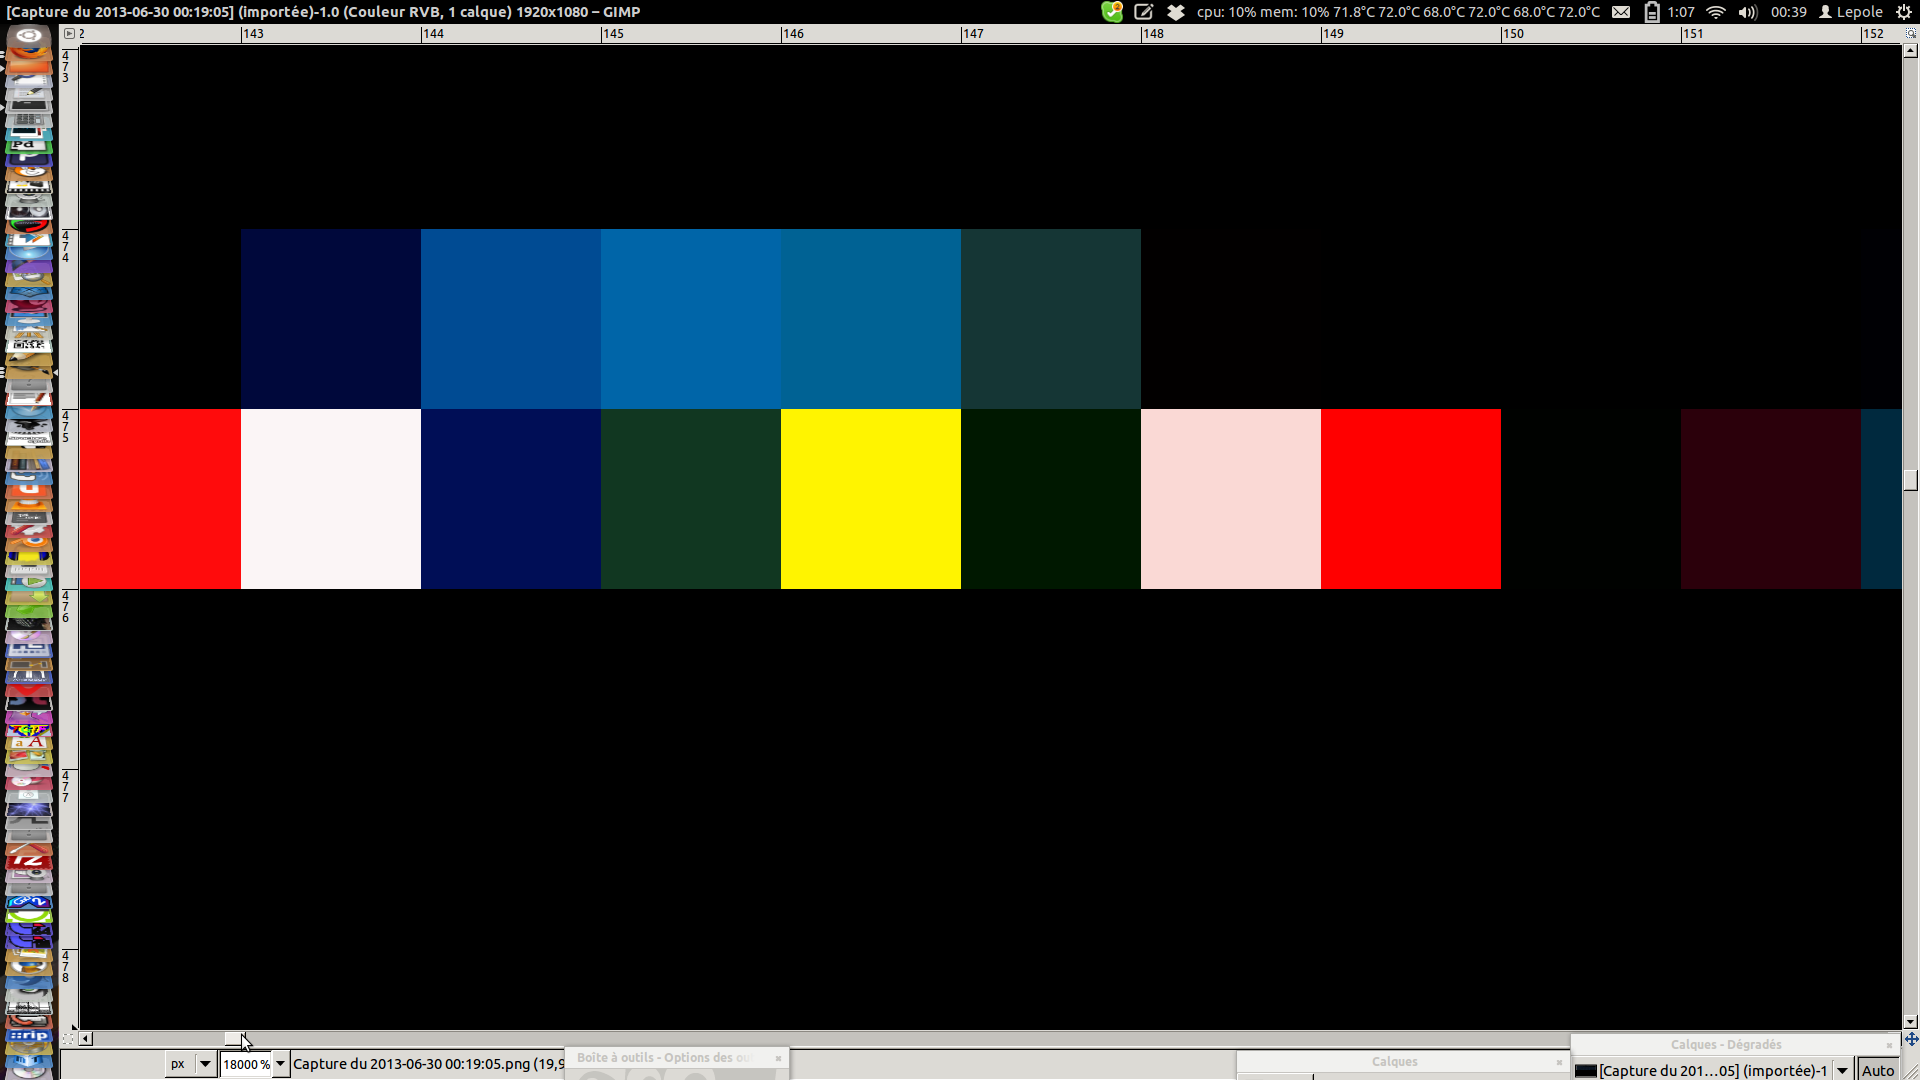
Task: Toggle the Auto button in Calques dock
Action: click(x=1877, y=1070)
